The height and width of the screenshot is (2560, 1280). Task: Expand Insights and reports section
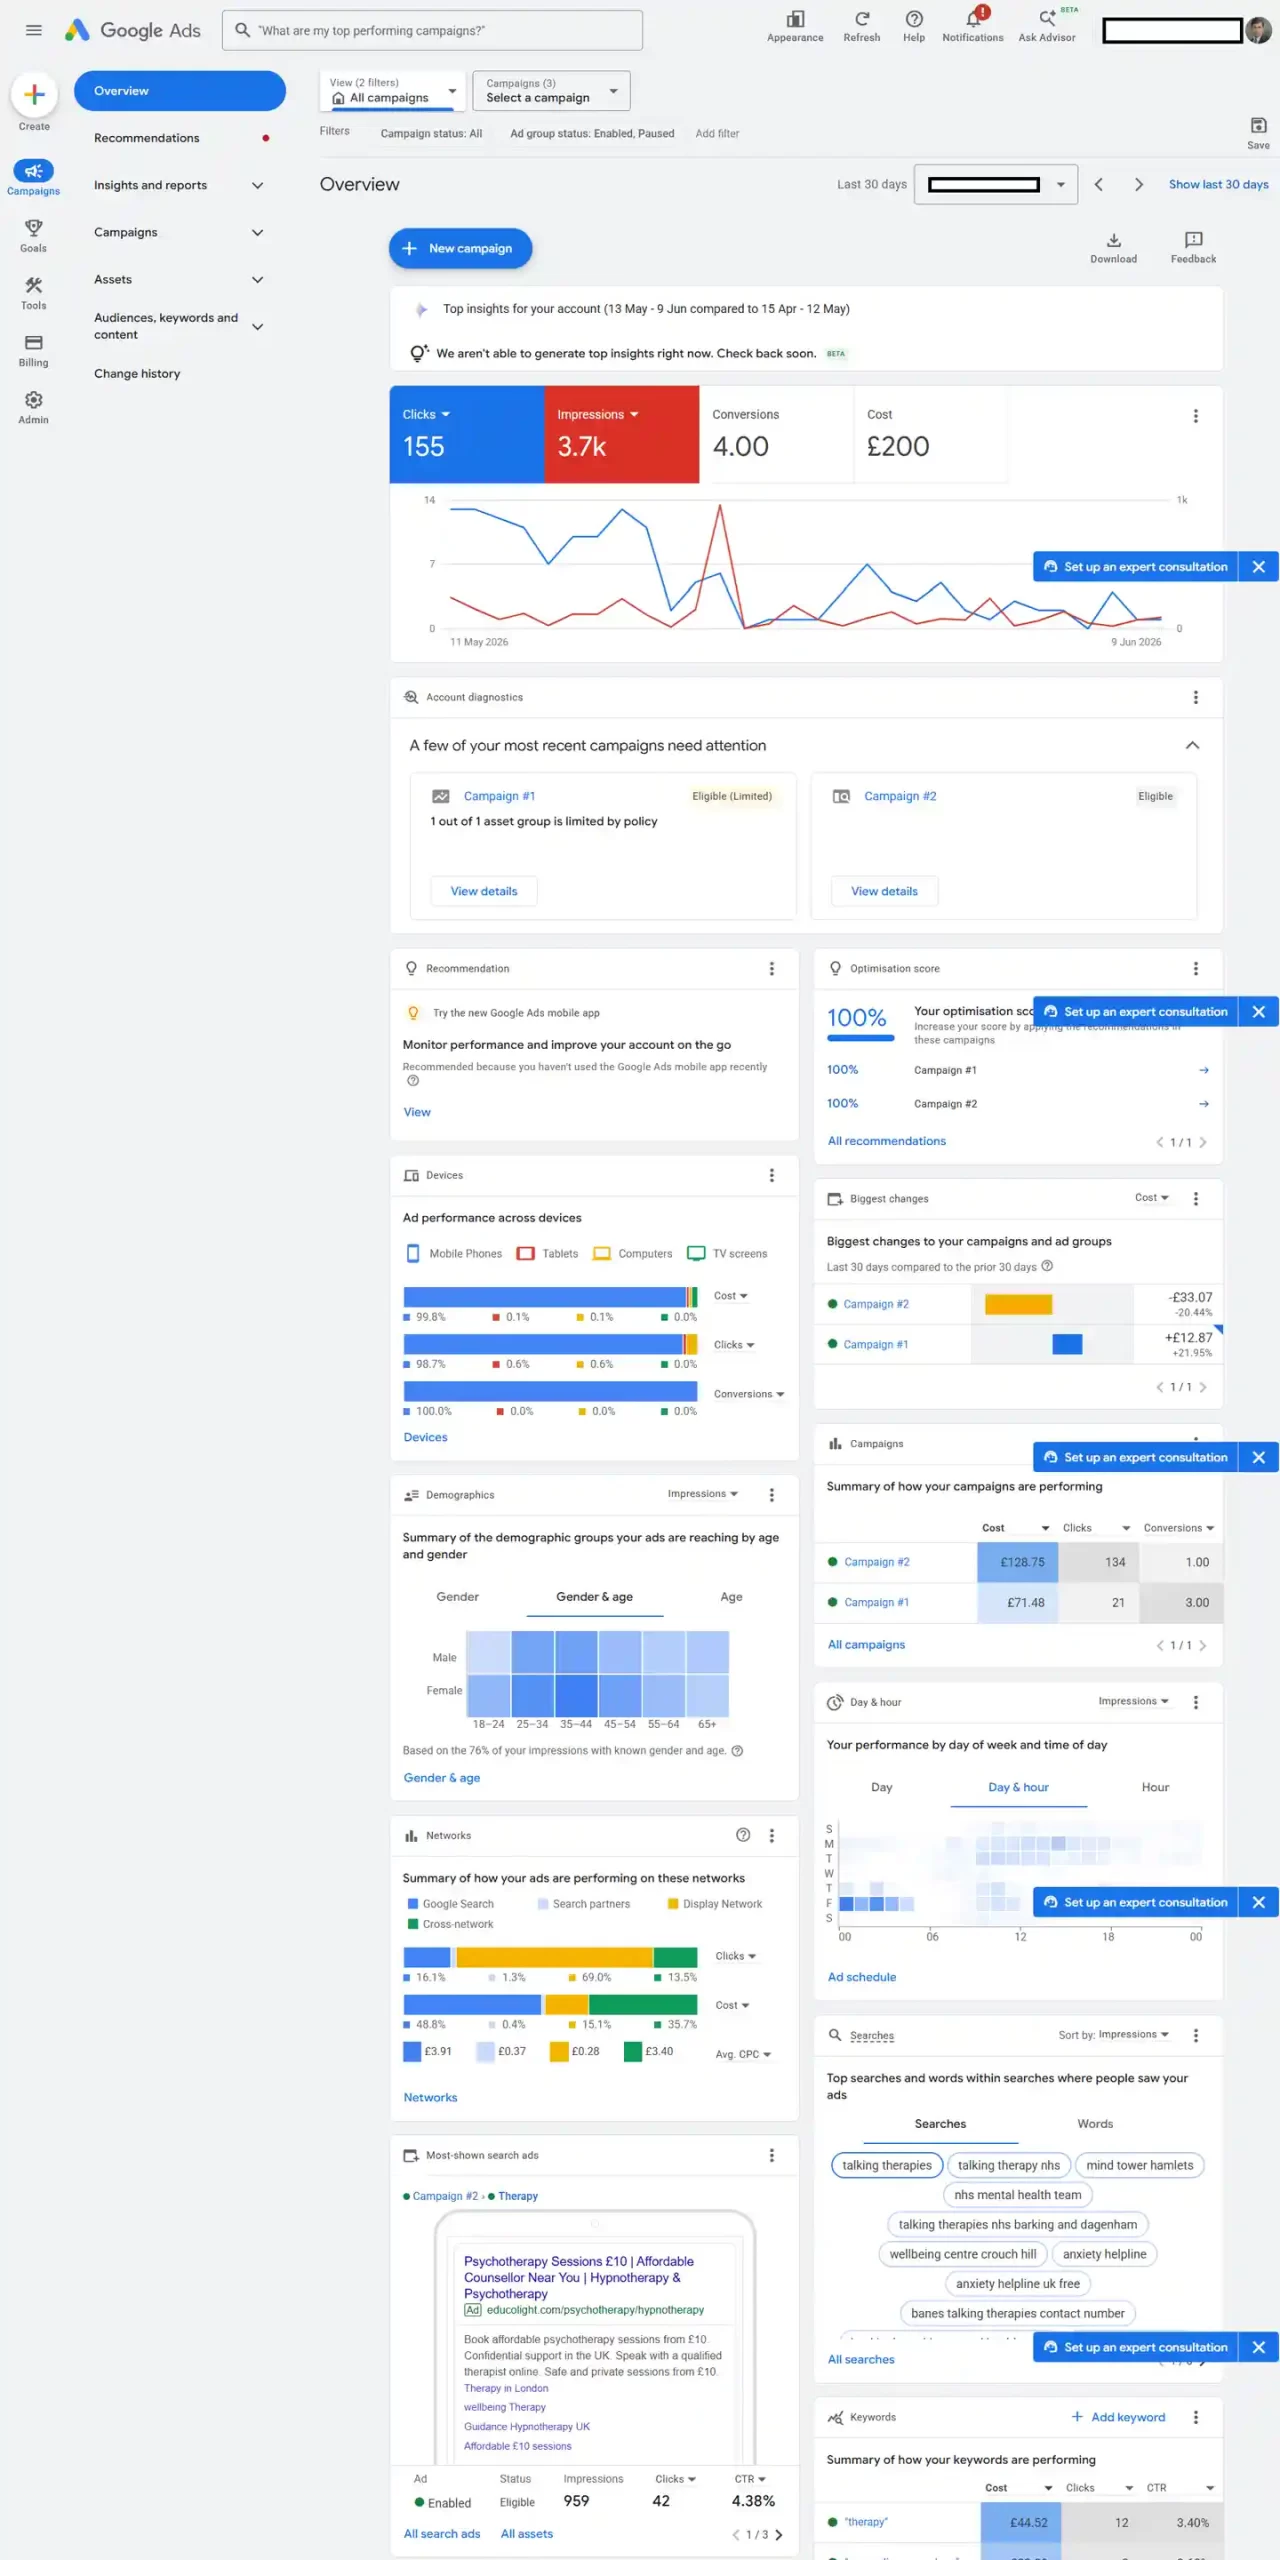click(x=257, y=185)
